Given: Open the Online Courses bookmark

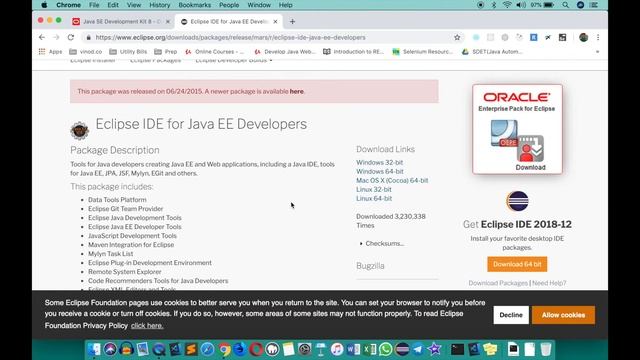Looking at the screenshot, I should click(214, 52).
